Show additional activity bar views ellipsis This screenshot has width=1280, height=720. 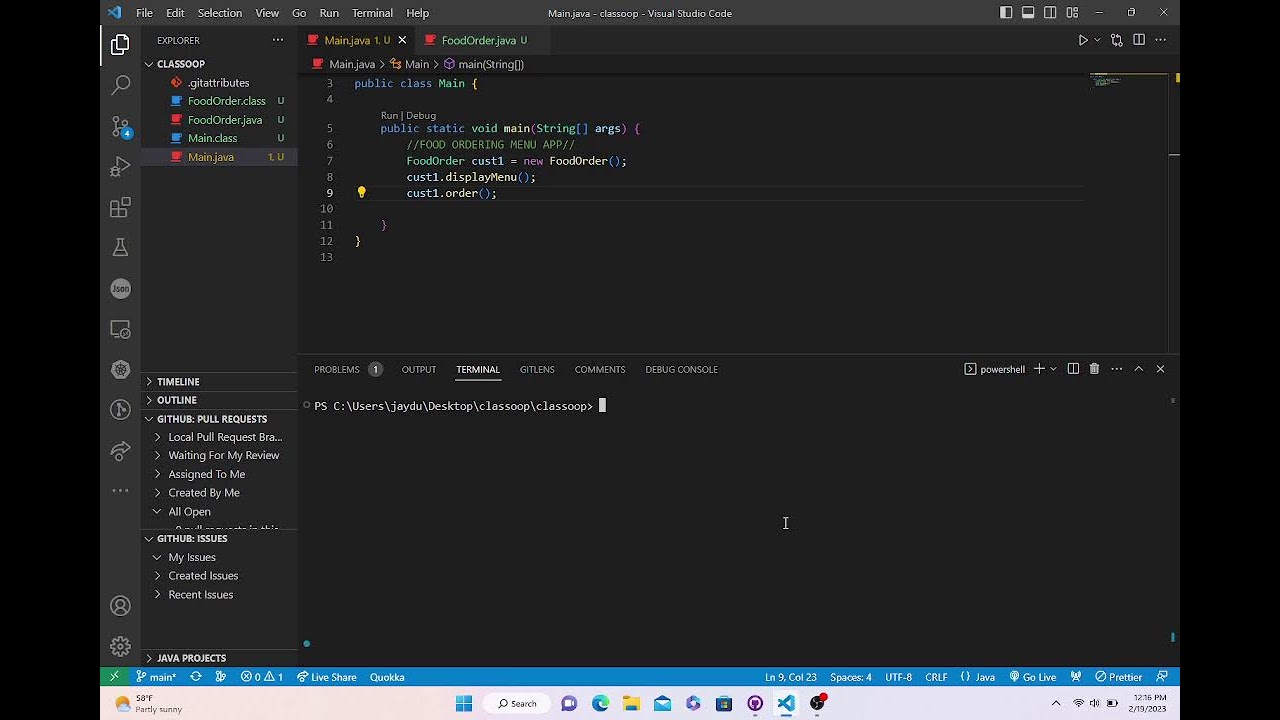point(120,491)
